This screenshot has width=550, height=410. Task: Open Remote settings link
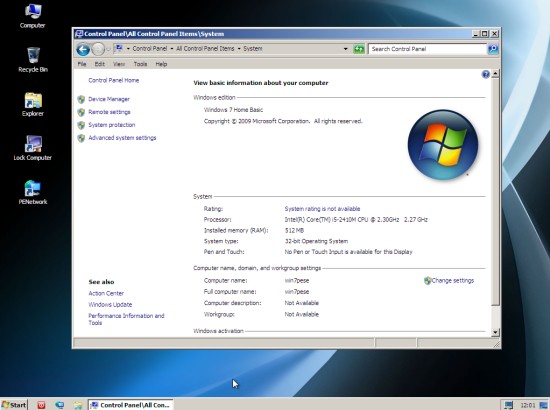point(109,112)
